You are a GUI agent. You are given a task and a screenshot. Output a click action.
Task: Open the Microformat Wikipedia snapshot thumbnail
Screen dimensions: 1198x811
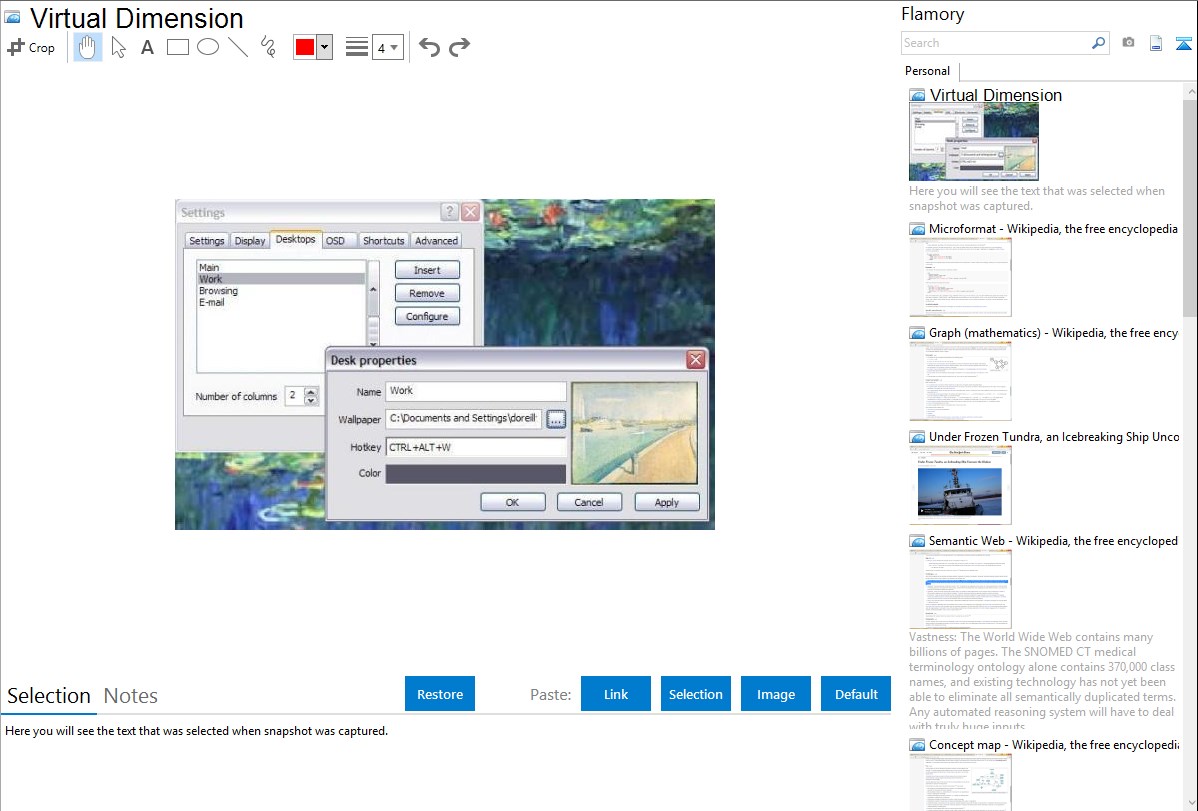tap(960, 277)
